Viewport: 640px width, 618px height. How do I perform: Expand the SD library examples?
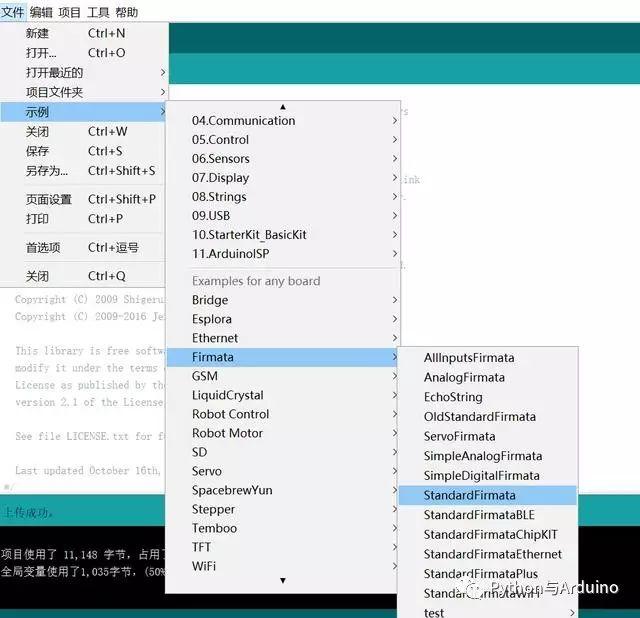tap(283, 452)
